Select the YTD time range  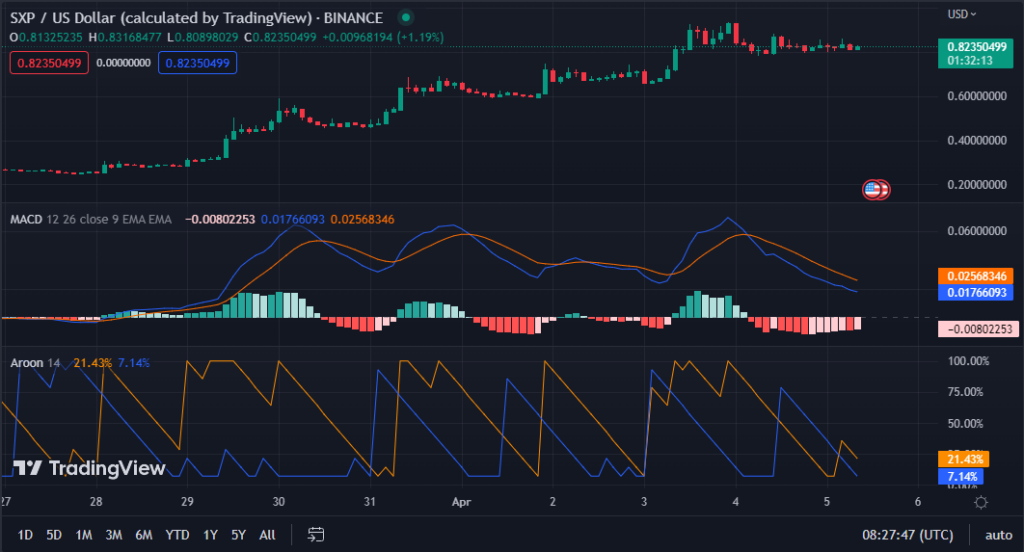[177, 535]
